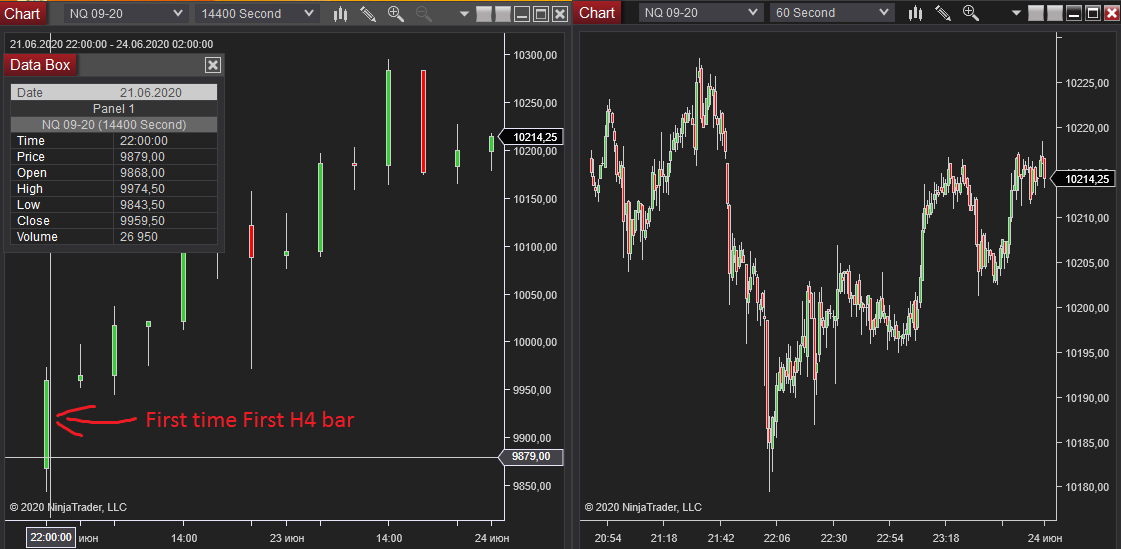This screenshot has height=549, width=1121.
Task: Click the Time 22:00:00 value in Data Box
Action: (144, 141)
